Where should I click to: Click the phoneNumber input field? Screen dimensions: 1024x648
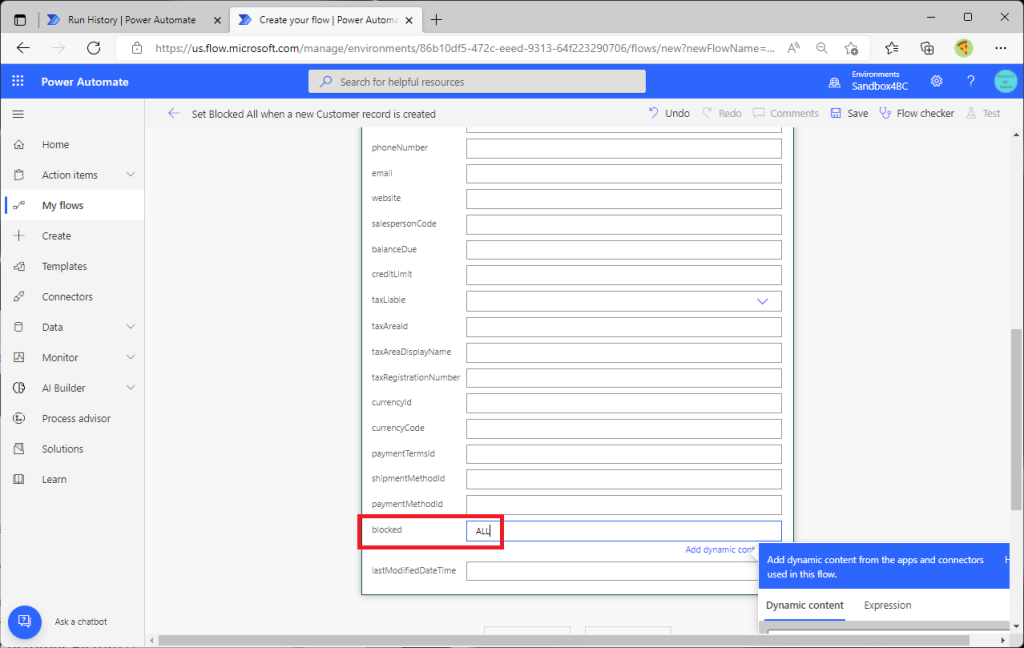tap(624, 148)
